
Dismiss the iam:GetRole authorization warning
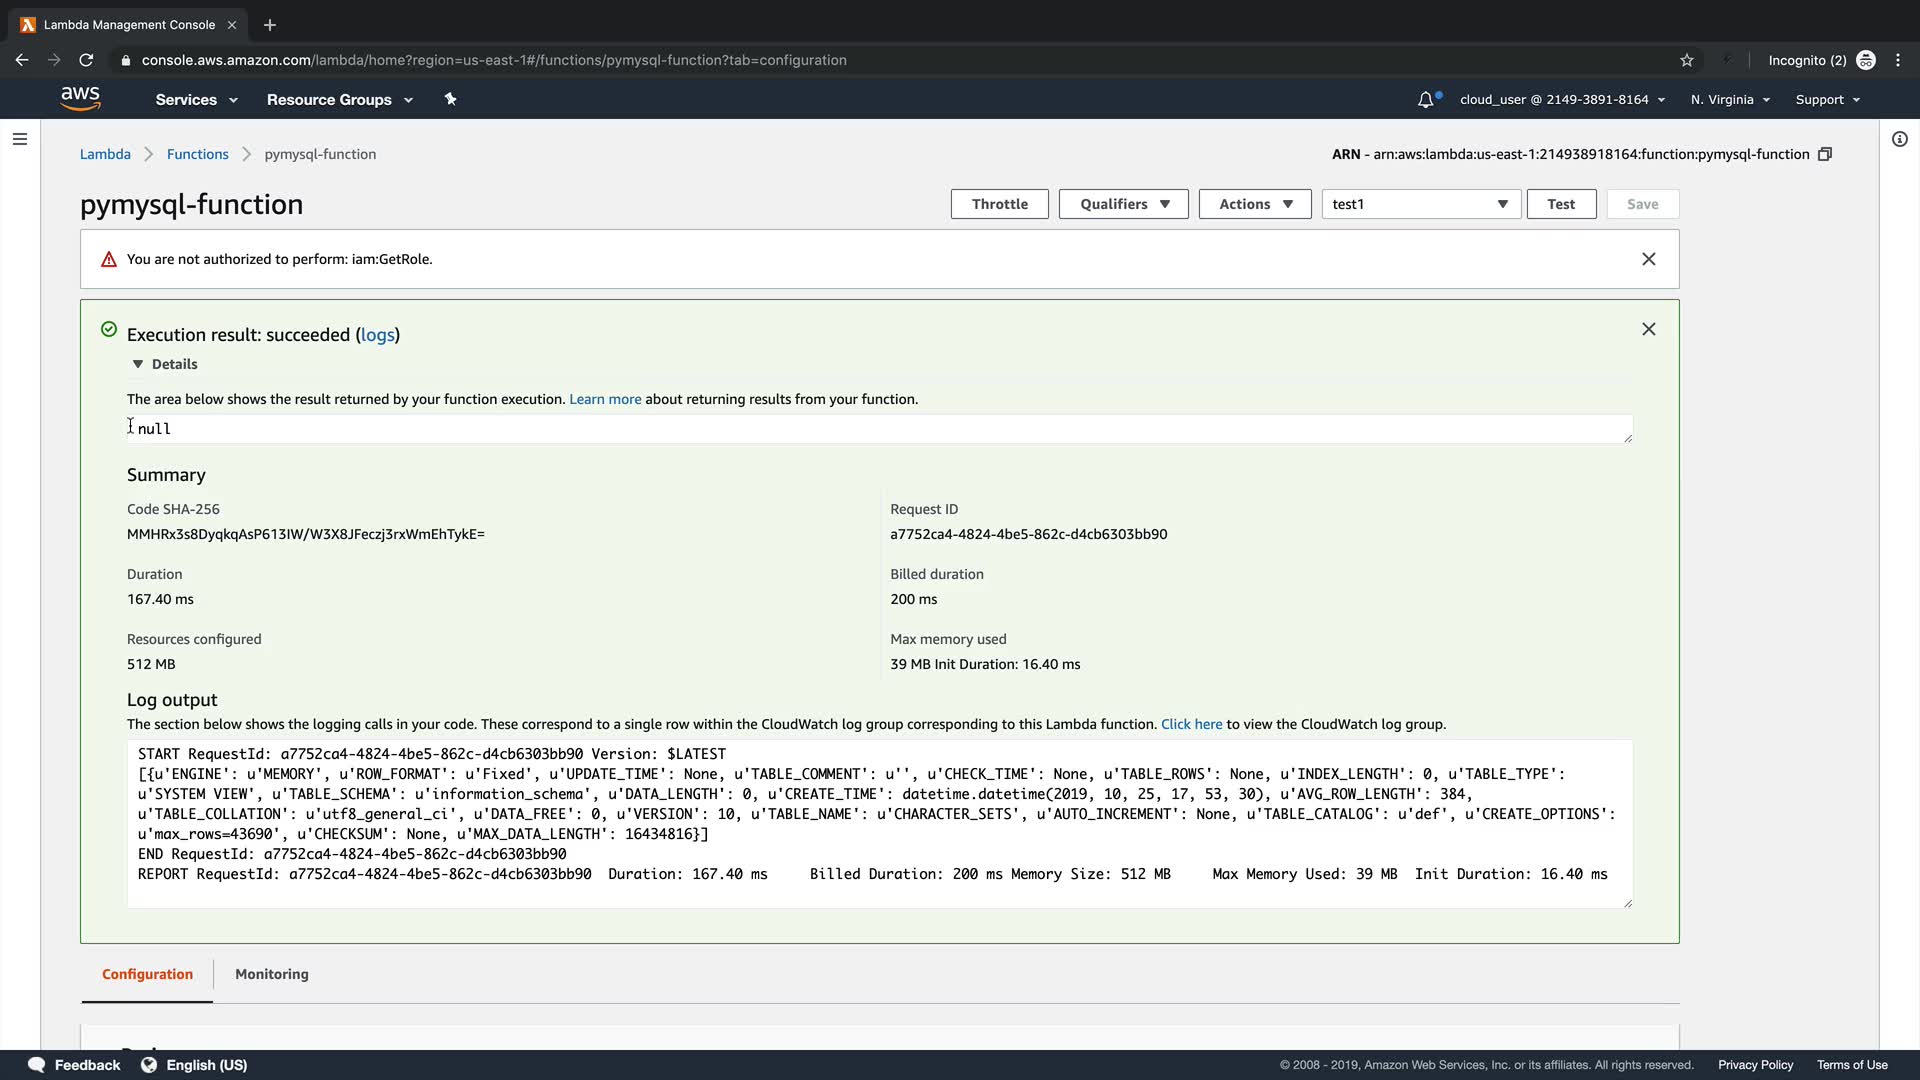pos(1648,259)
